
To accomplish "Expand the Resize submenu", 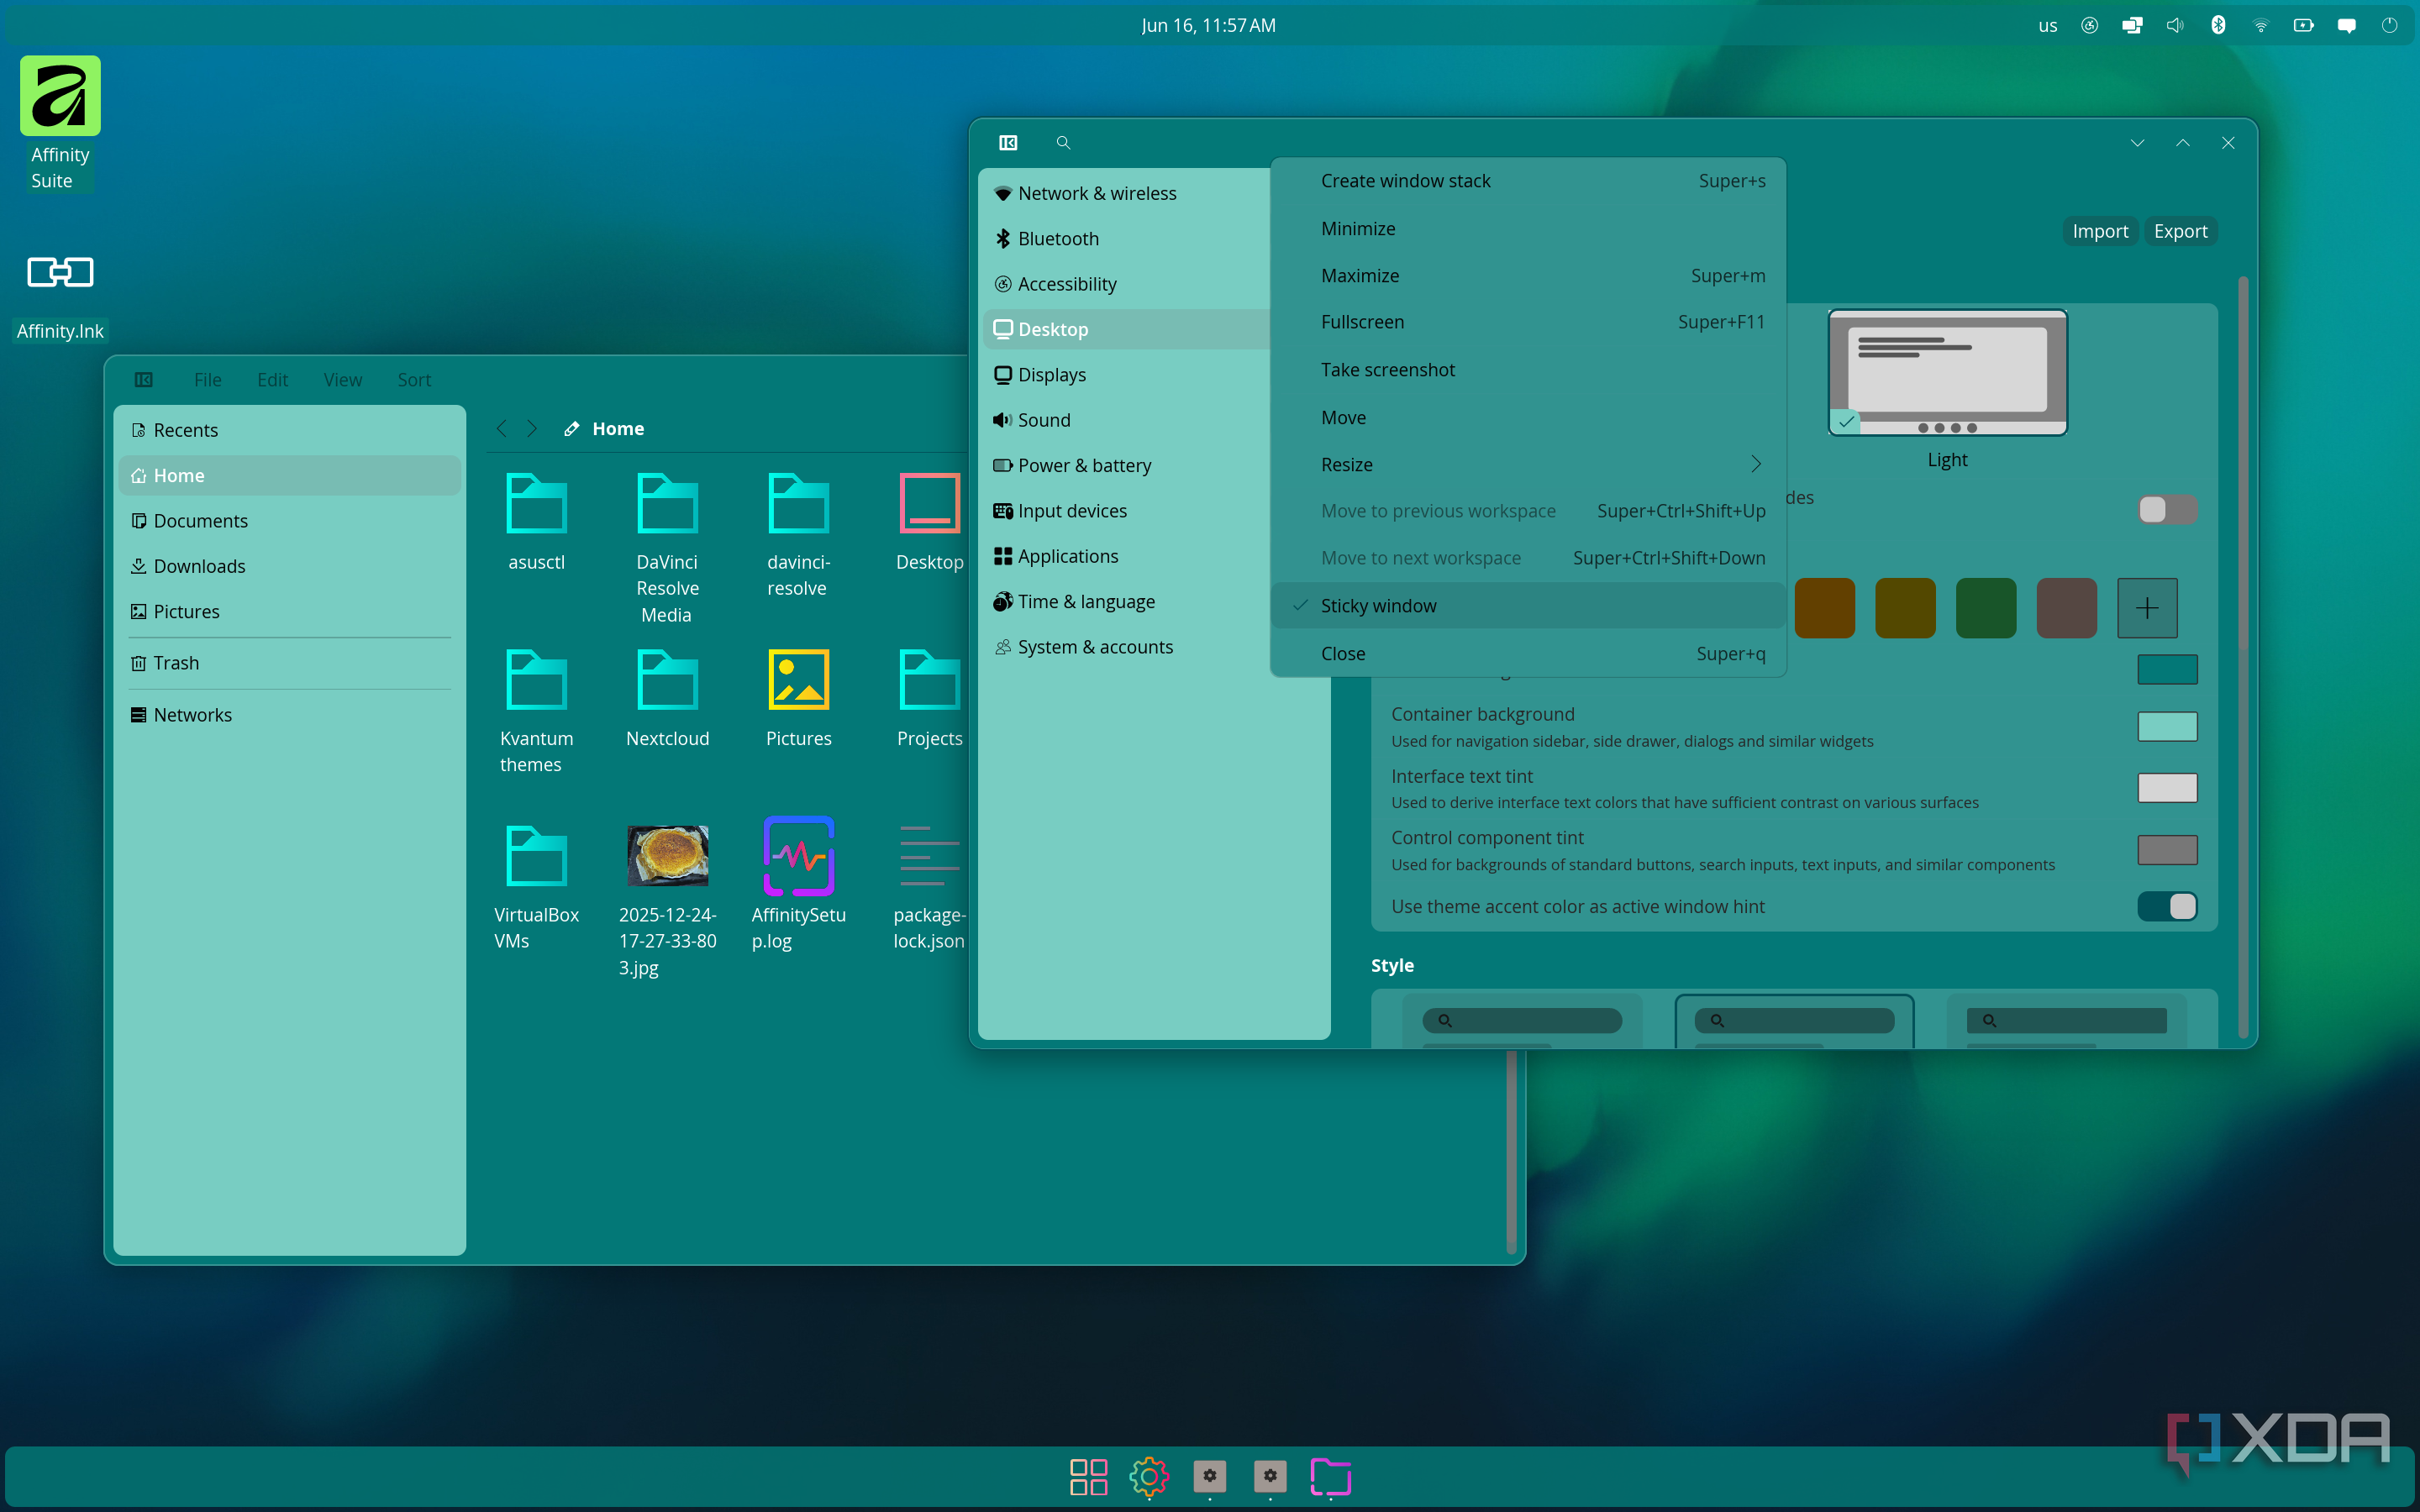I will [x=1528, y=465].
